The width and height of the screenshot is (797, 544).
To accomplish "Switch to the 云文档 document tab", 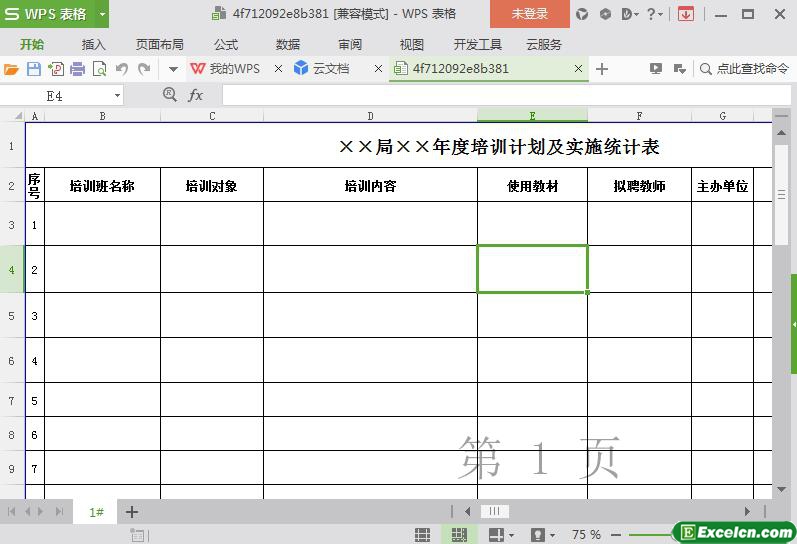I will pos(330,69).
